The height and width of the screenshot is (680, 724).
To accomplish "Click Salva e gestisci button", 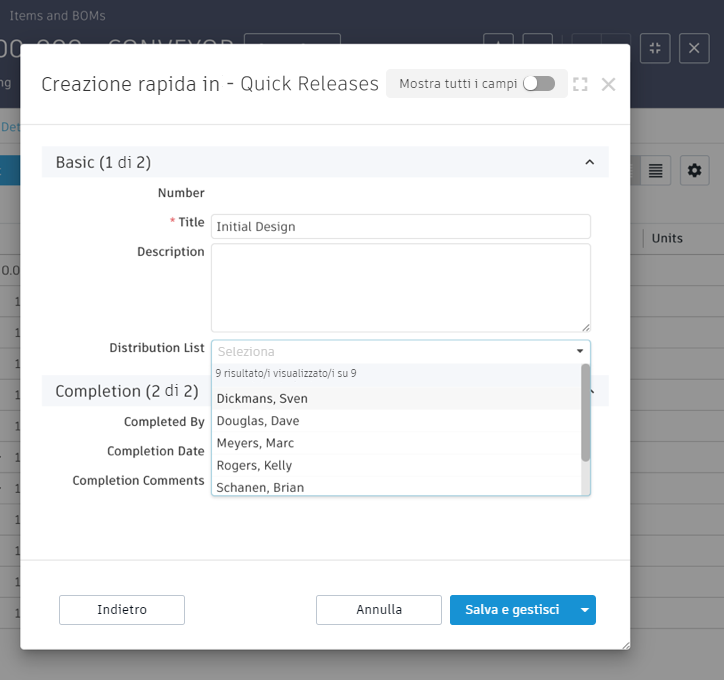I will pyautogui.click(x=512, y=609).
